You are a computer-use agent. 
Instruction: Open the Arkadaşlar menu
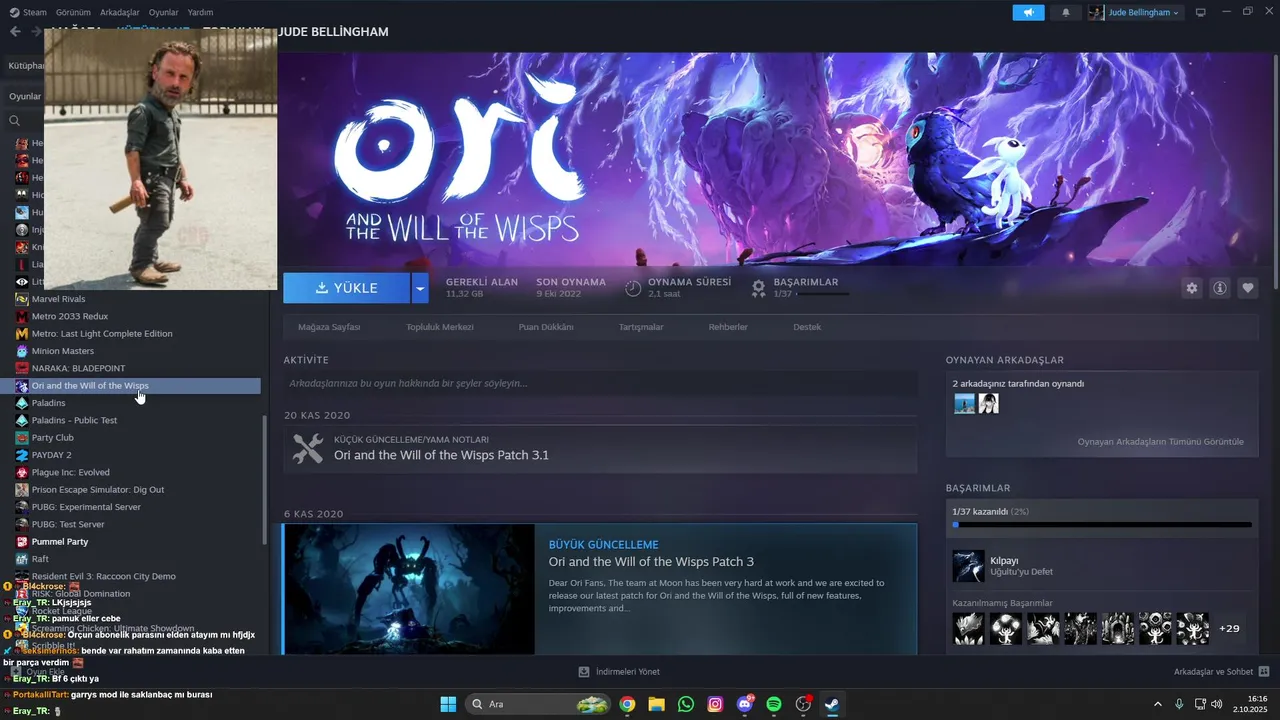(x=120, y=12)
